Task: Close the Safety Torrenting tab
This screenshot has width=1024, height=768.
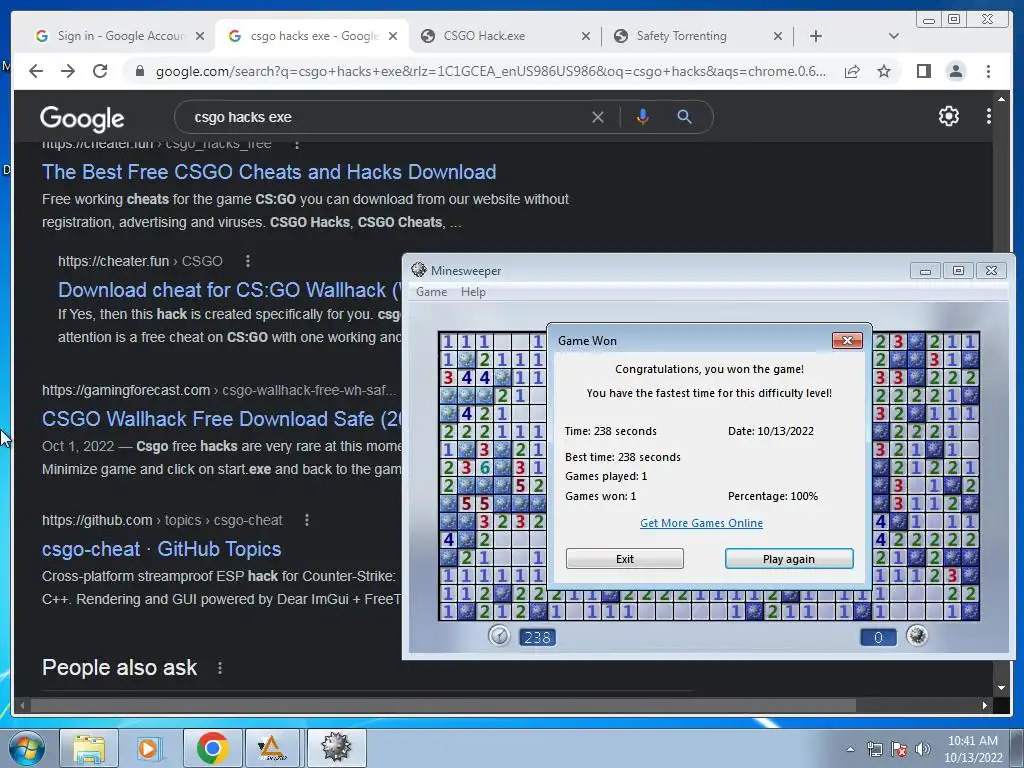Action: pyautogui.click(x=778, y=36)
